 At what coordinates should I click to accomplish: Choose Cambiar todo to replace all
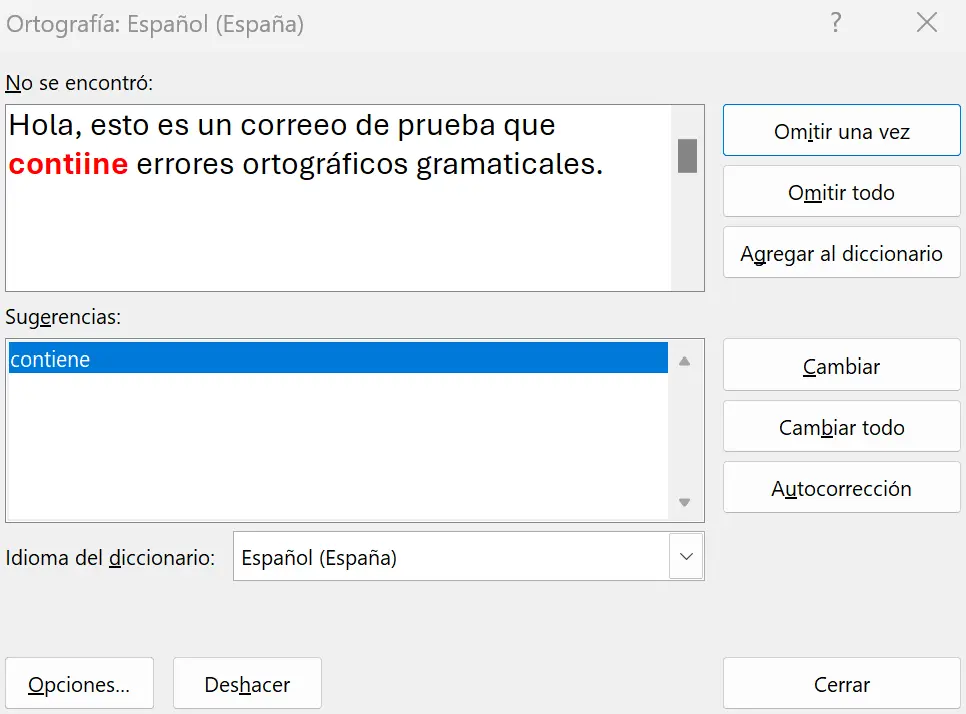[x=842, y=426]
